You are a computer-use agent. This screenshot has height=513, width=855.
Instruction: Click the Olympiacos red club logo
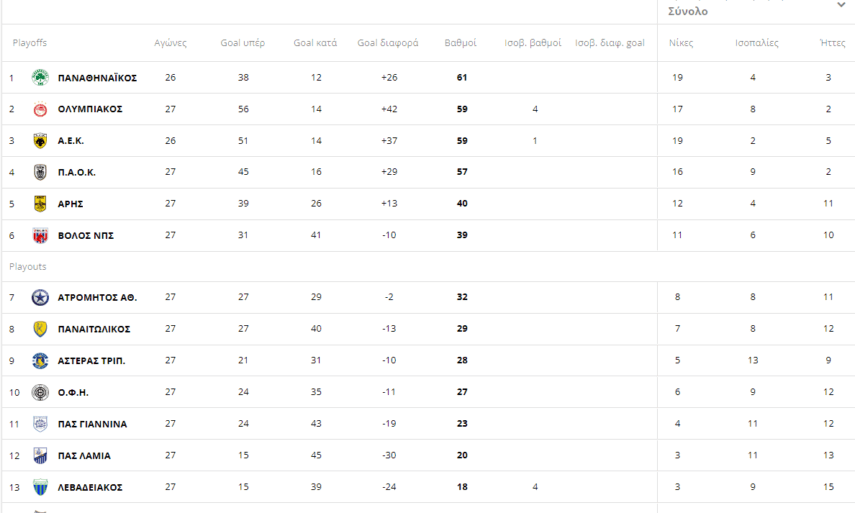(40, 109)
